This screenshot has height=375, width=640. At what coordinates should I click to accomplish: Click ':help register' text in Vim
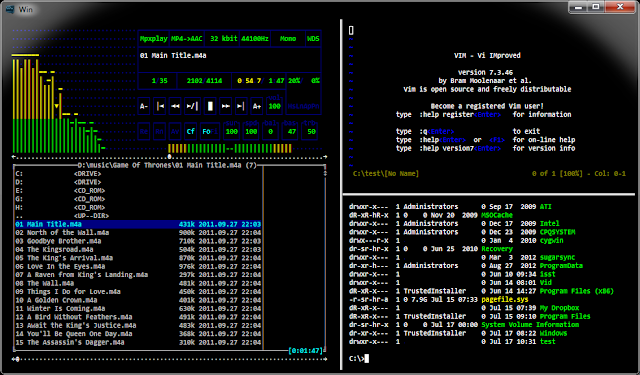447,115
